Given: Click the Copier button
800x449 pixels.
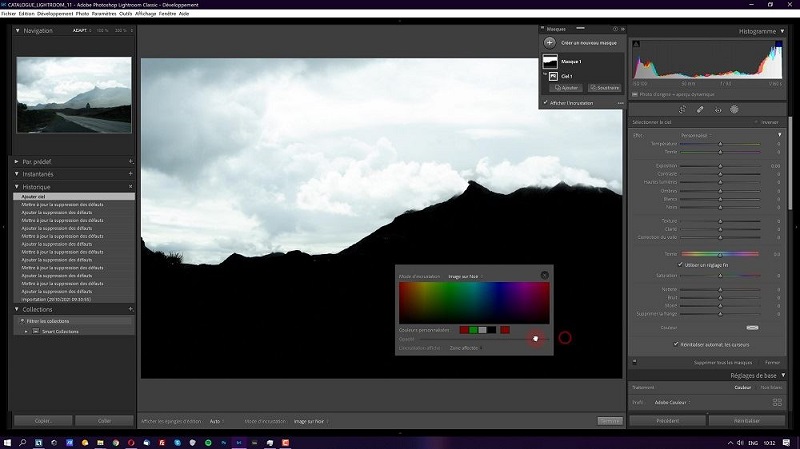Looking at the screenshot, I should click(x=43, y=421).
